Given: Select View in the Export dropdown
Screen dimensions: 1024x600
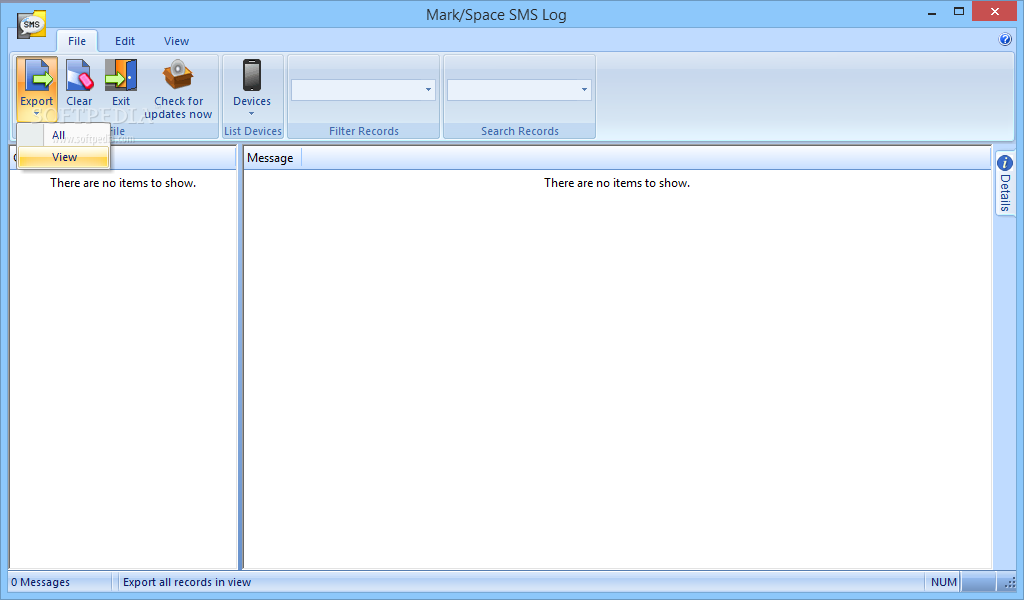Looking at the screenshot, I should (63, 157).
